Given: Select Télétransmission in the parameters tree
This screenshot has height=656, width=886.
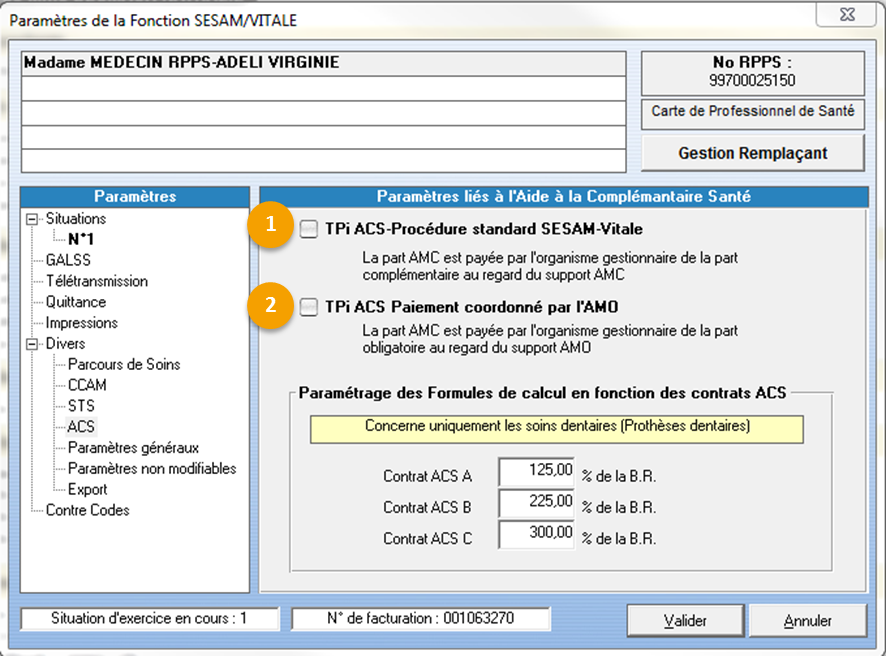Looking at the screenshot, I should click(97, 281).
